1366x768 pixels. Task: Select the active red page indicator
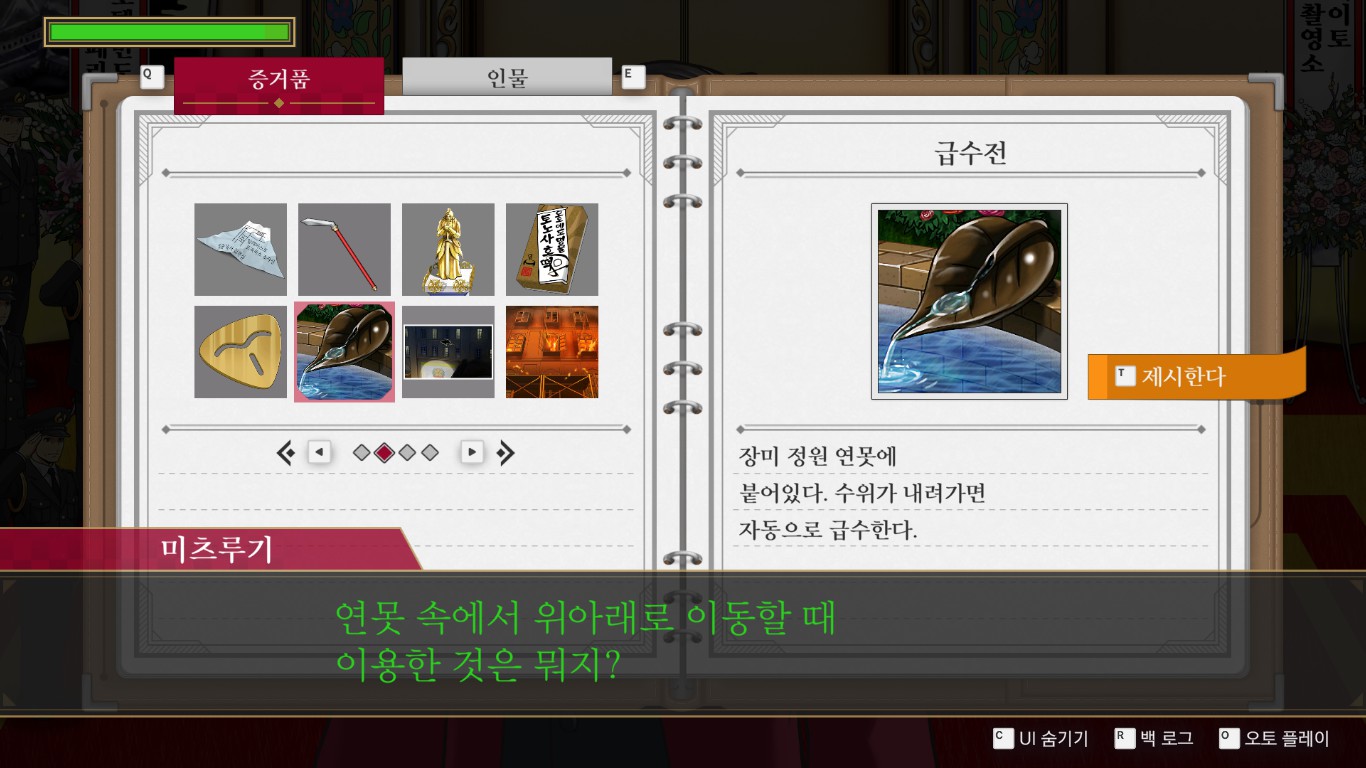pyautogui.click(x=384, y=453)
